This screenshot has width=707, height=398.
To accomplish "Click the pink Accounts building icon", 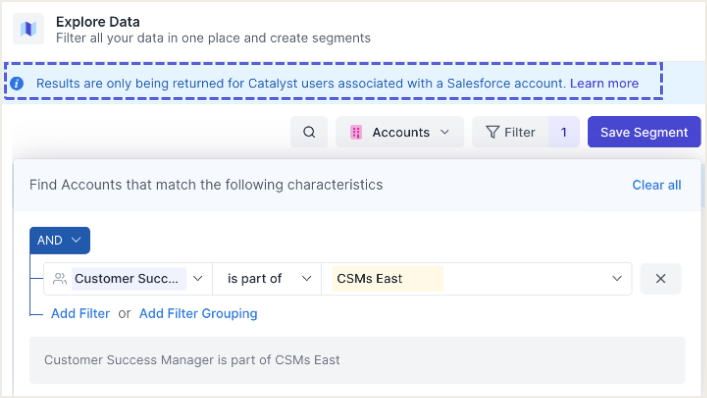I will pyautogui.click(x=356, y=133).
